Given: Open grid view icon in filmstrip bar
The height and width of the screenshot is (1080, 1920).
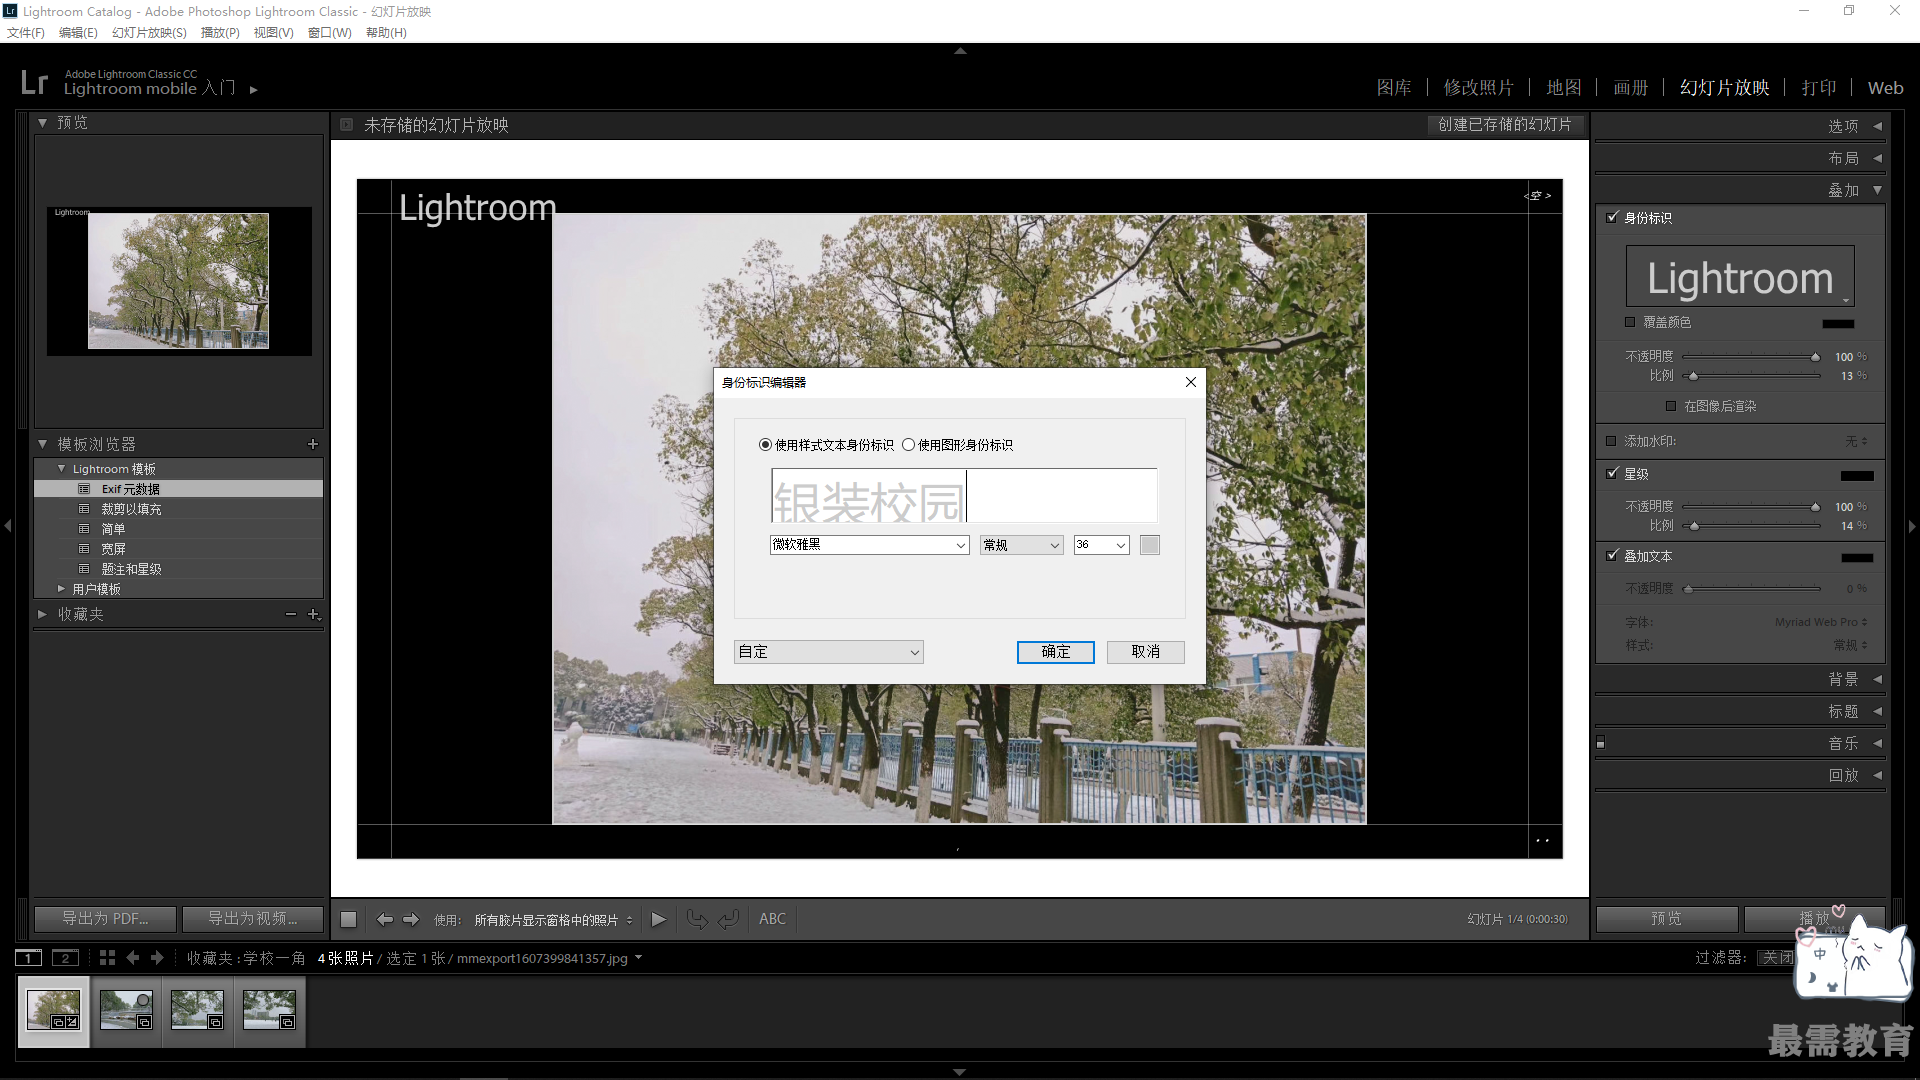Looking at the screenshot, I should tap(107, 958).
